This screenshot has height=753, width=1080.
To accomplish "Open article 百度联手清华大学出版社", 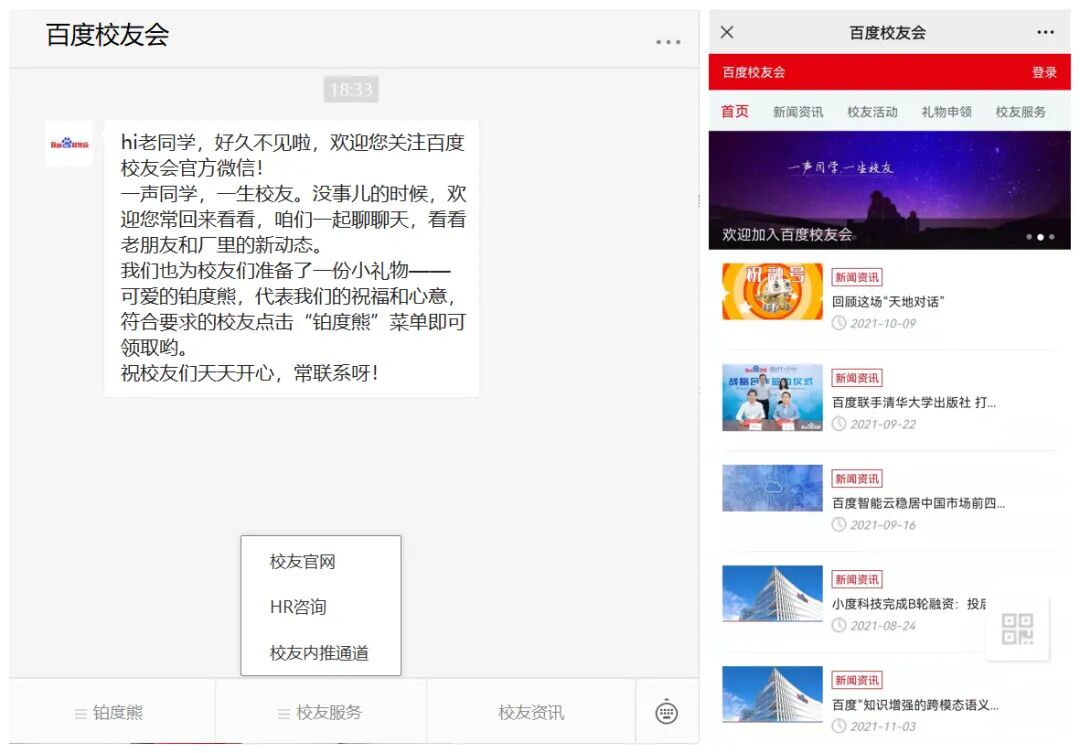I will 913,402.
